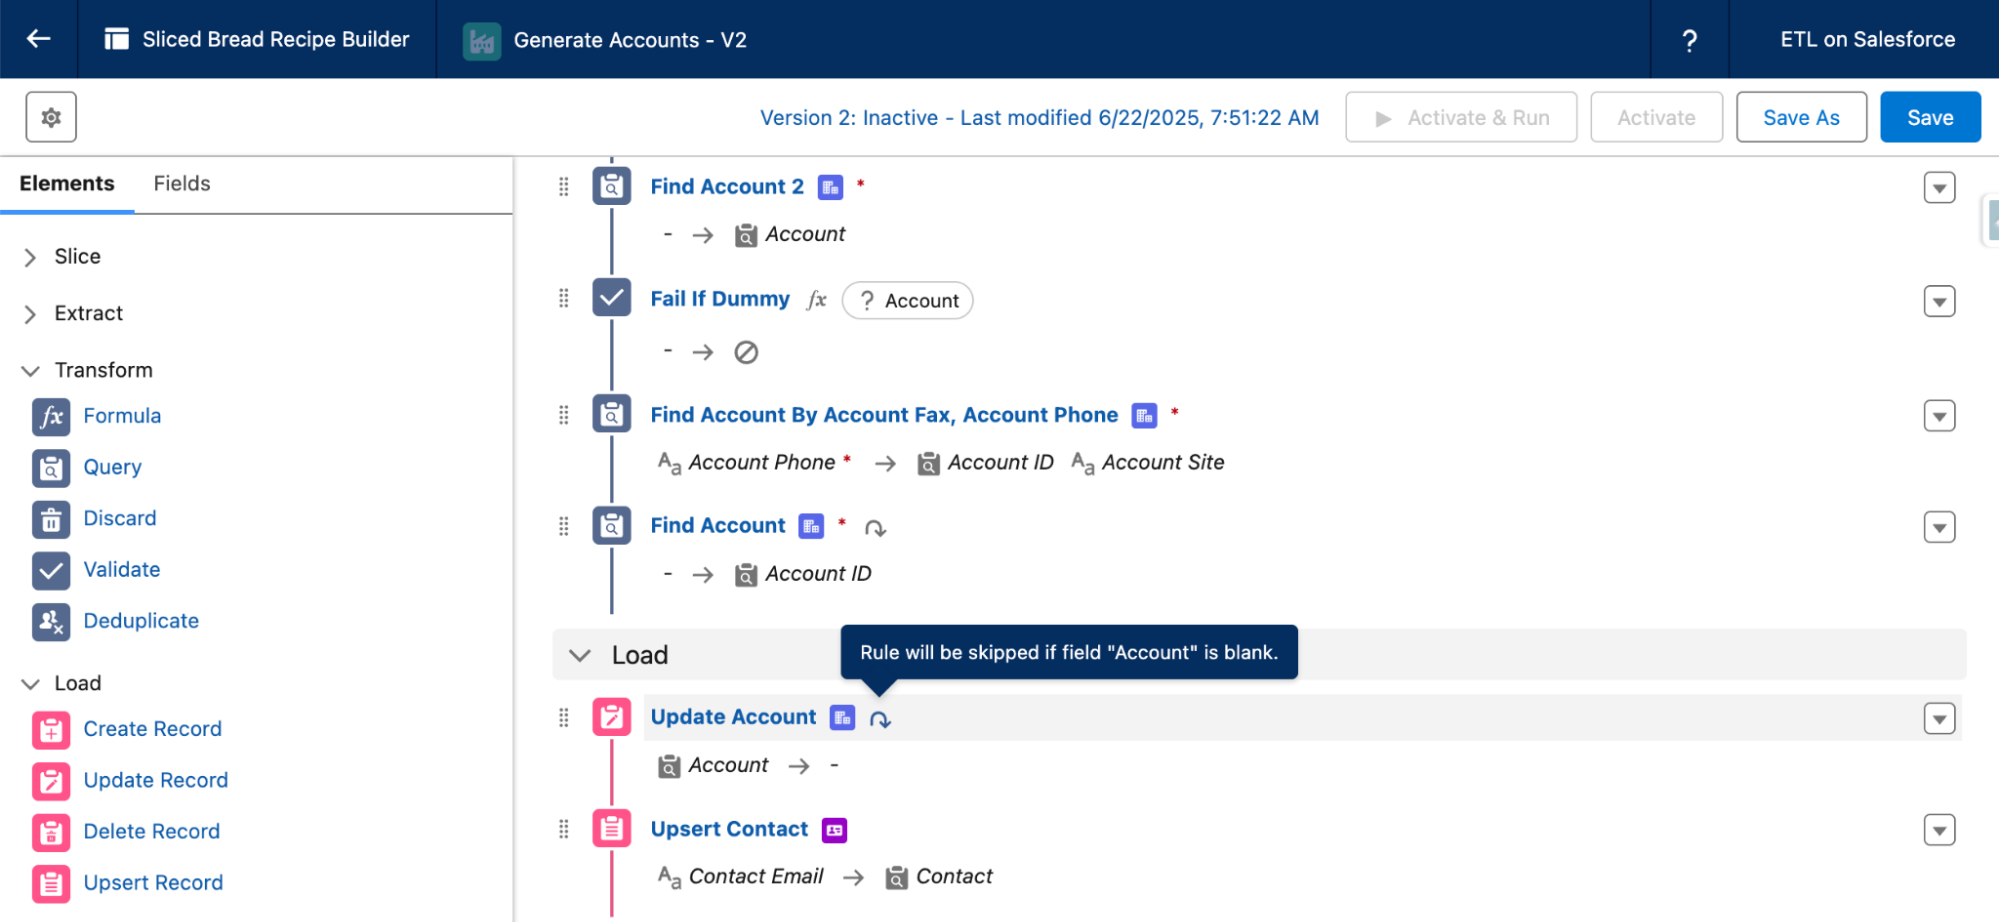Add a Deduplicate element

pos(140,621)
